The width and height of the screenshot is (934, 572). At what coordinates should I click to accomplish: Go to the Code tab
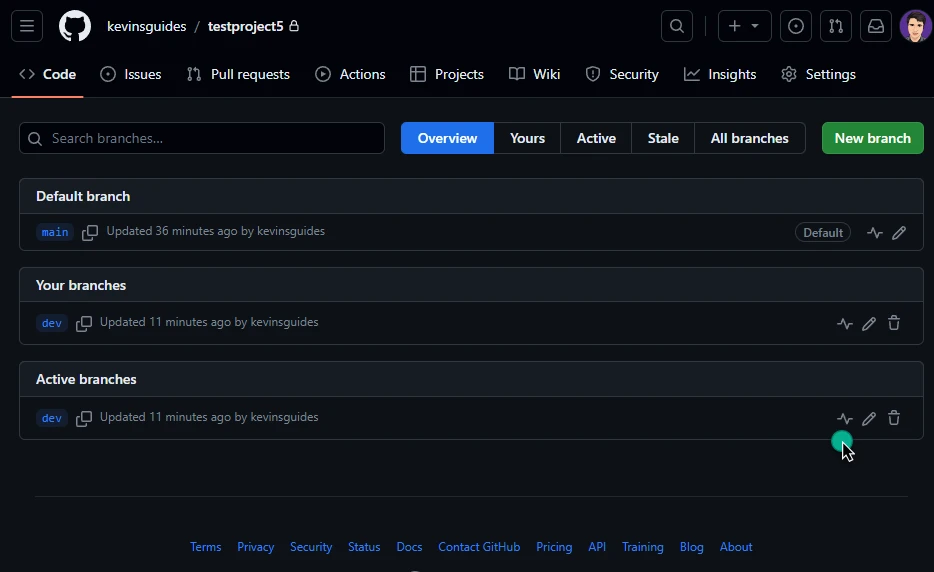(x=48, y=74)
